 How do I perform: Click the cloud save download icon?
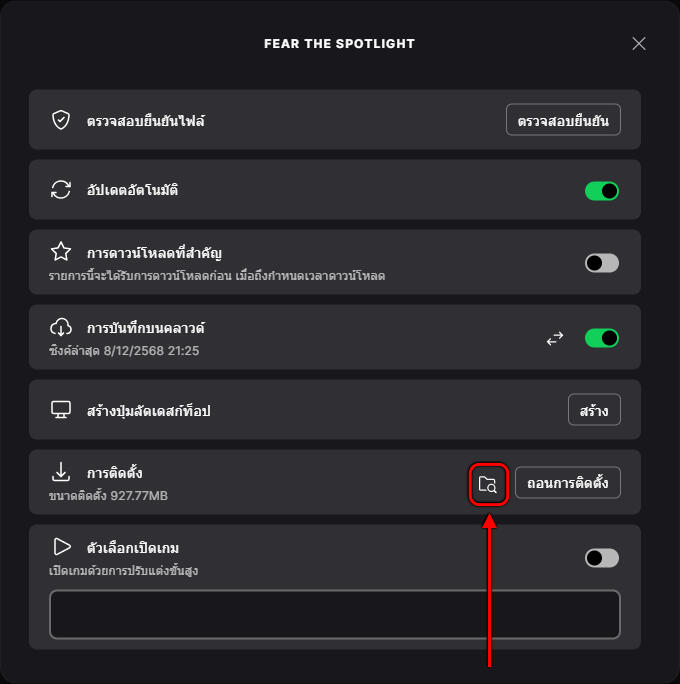pyautogui.click(x=61, y=327)
